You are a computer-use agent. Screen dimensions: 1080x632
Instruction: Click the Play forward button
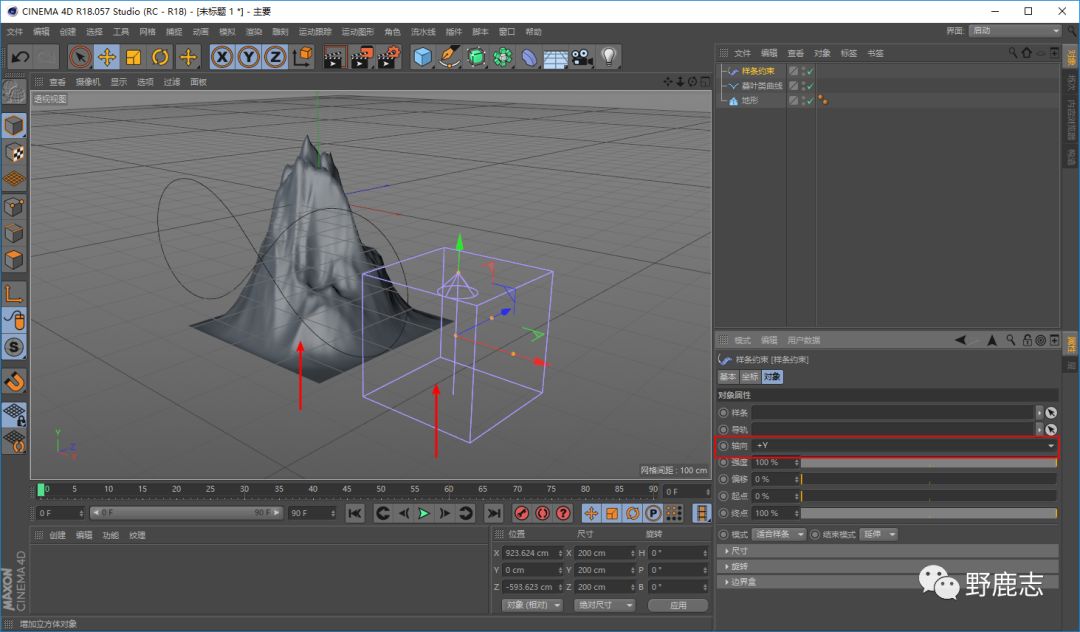(x=424, y=513)
